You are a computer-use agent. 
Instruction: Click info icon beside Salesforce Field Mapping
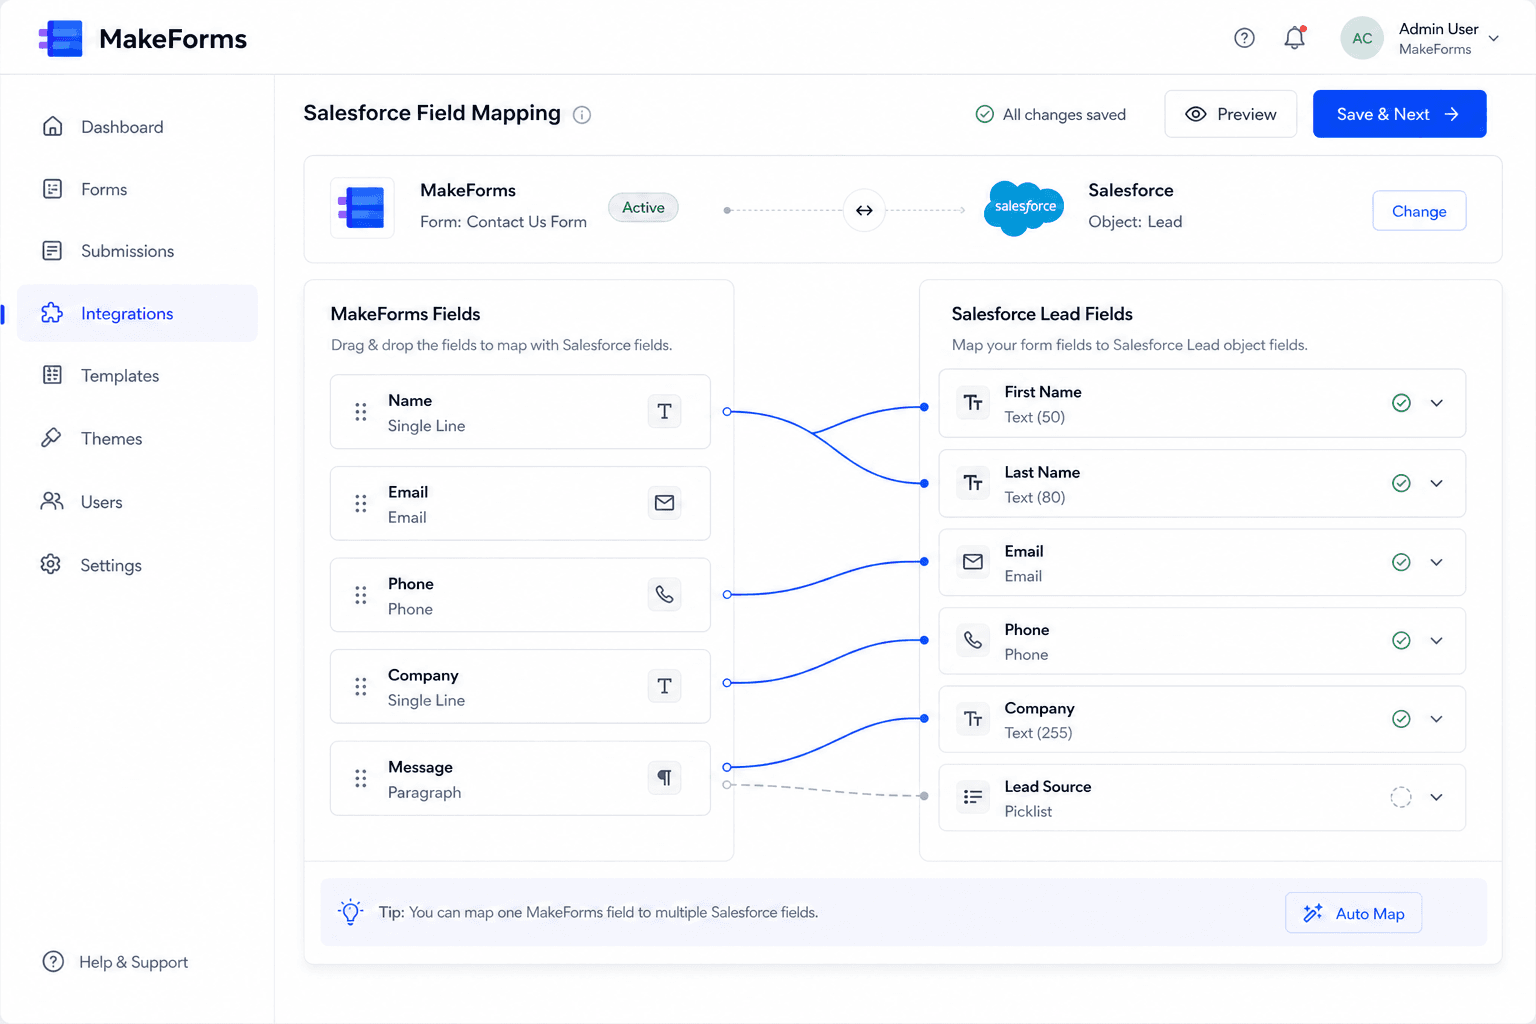pos(582,115)
